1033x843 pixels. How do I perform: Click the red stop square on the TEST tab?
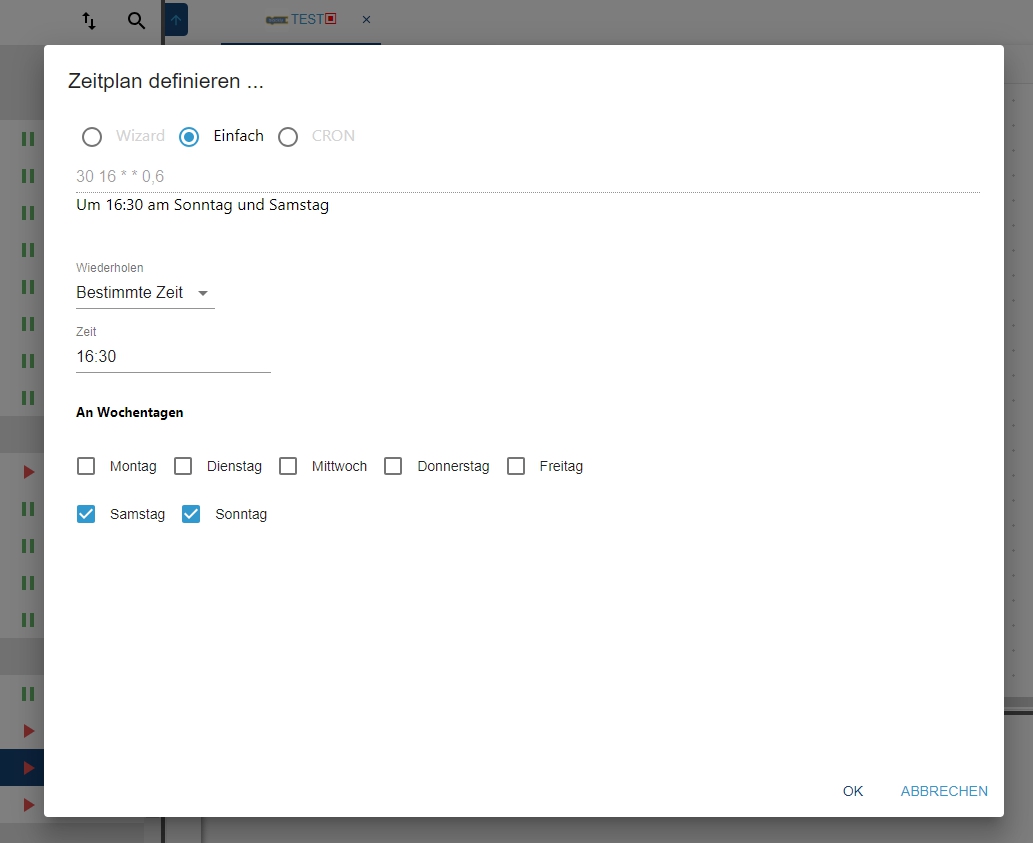click(x=330, y=18)
